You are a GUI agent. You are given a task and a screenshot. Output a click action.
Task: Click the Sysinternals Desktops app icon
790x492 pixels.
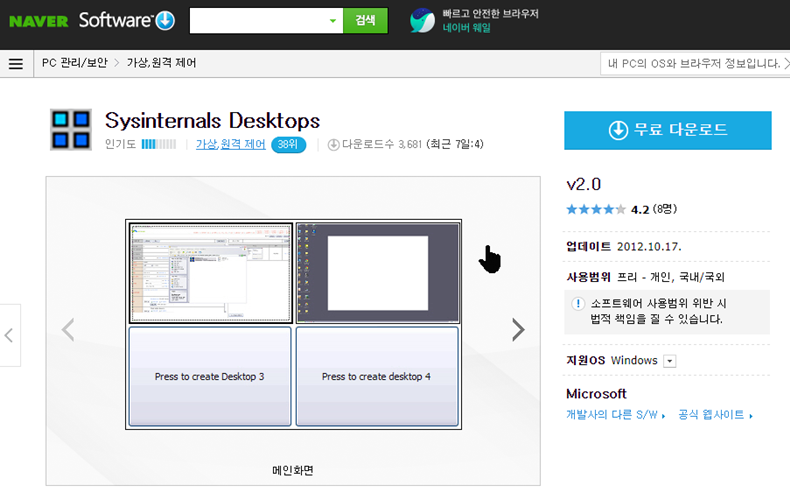click(x=71, y=129)
